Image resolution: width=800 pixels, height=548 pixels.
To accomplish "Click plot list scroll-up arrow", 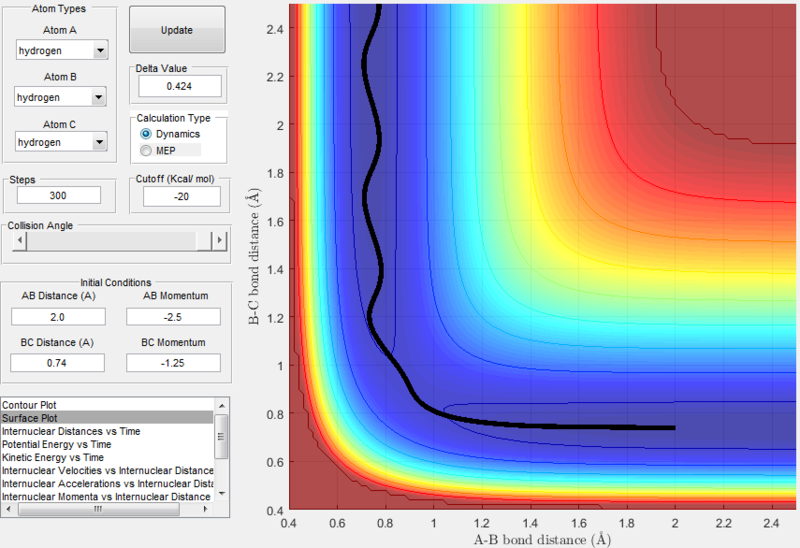I will pos(222,406).
